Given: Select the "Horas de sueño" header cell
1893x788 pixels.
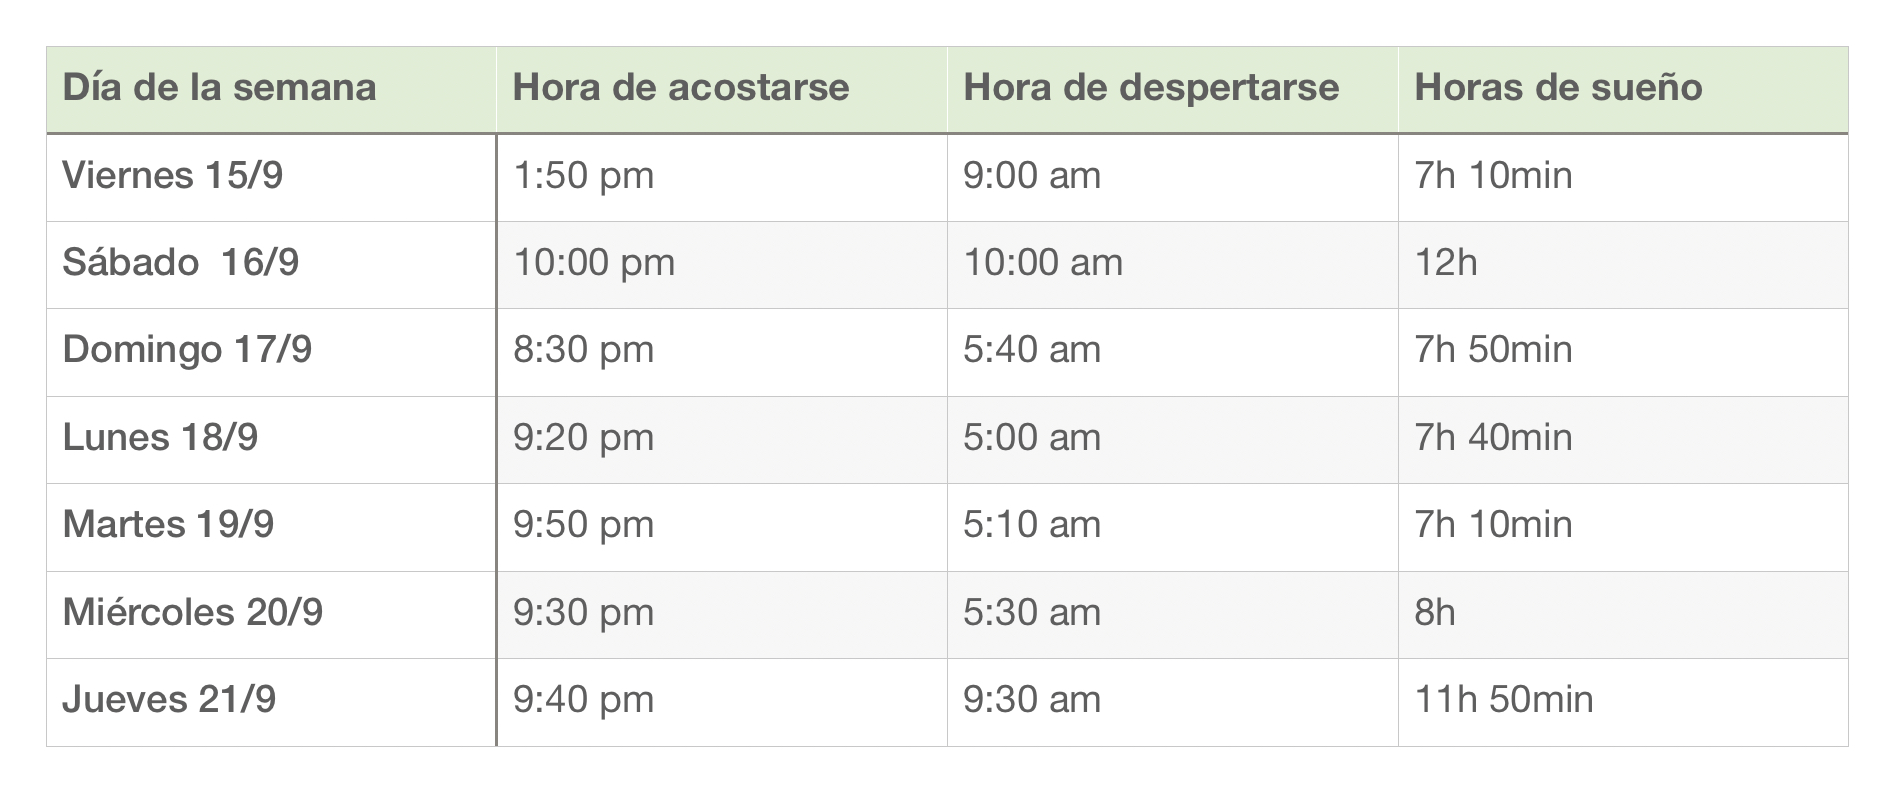Looking at the screenshot, I should (x=1558, y=88).
